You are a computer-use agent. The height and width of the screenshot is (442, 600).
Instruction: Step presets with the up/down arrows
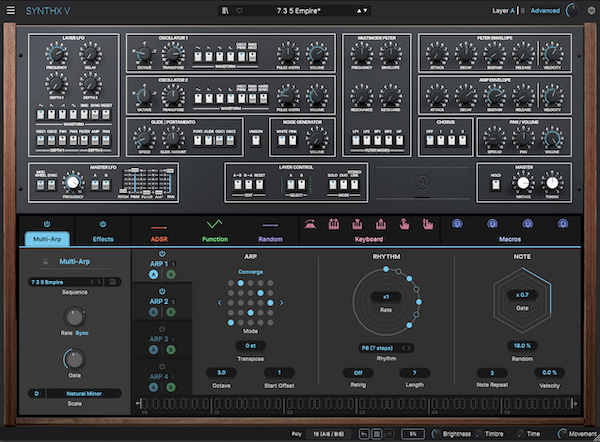(x=362, y=11)
